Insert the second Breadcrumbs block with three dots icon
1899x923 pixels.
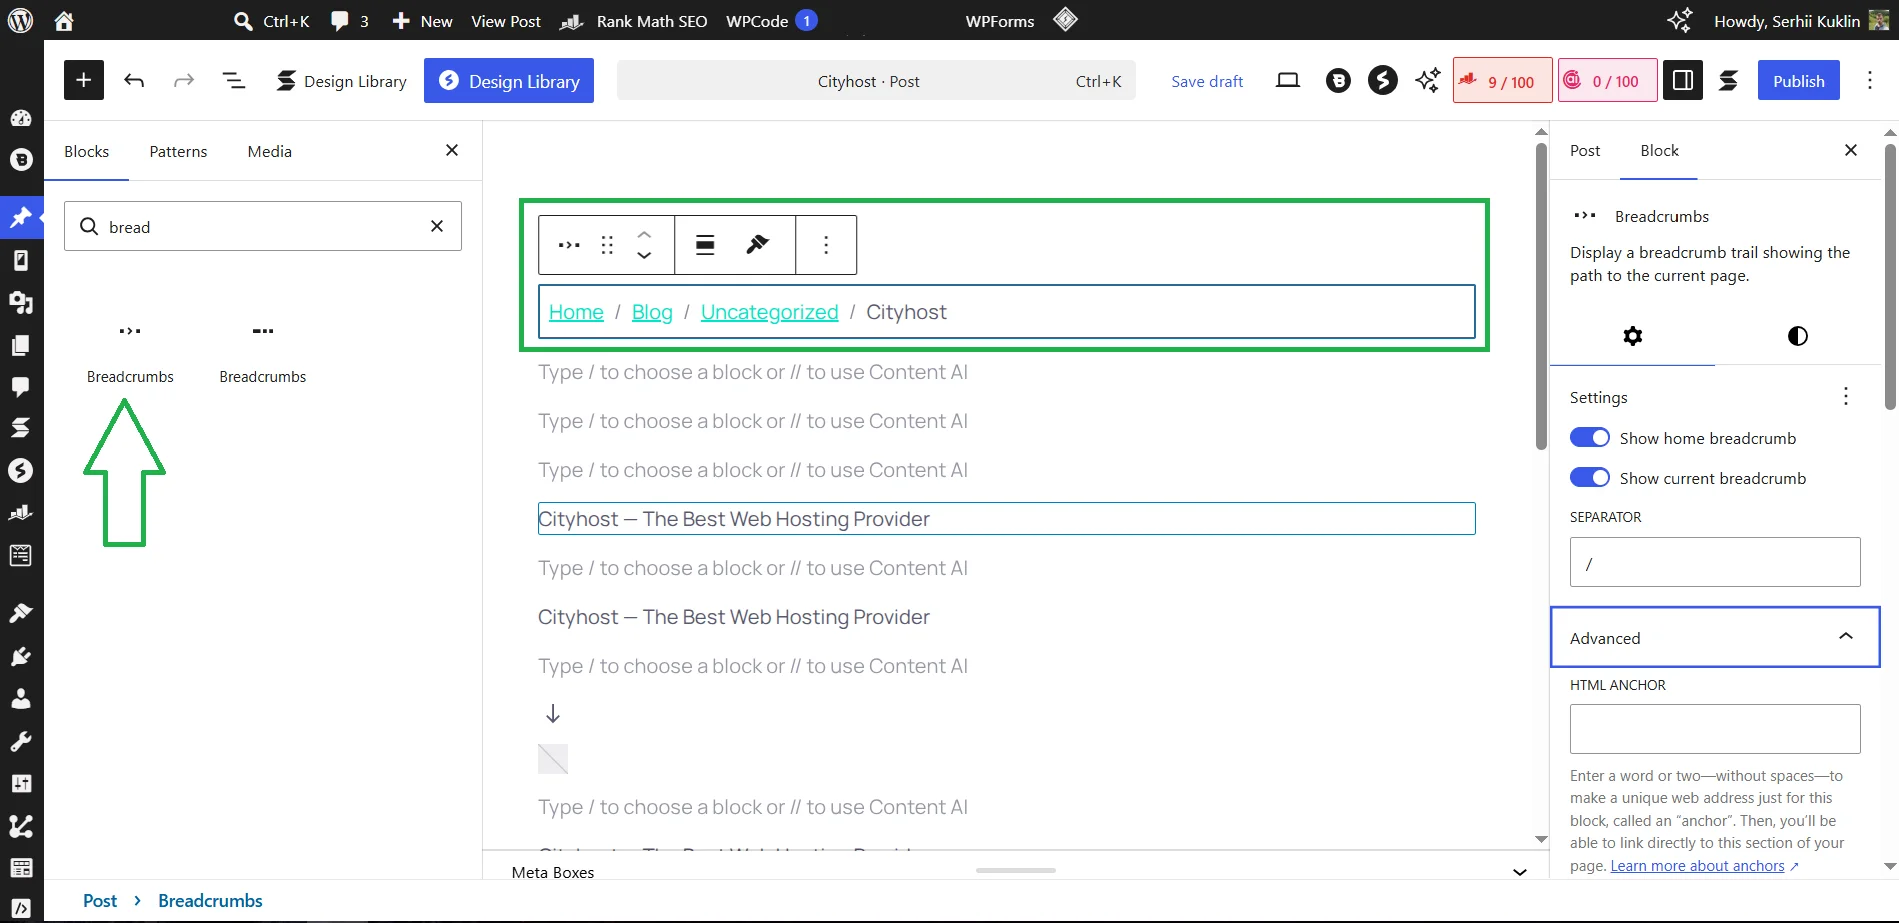263,352
